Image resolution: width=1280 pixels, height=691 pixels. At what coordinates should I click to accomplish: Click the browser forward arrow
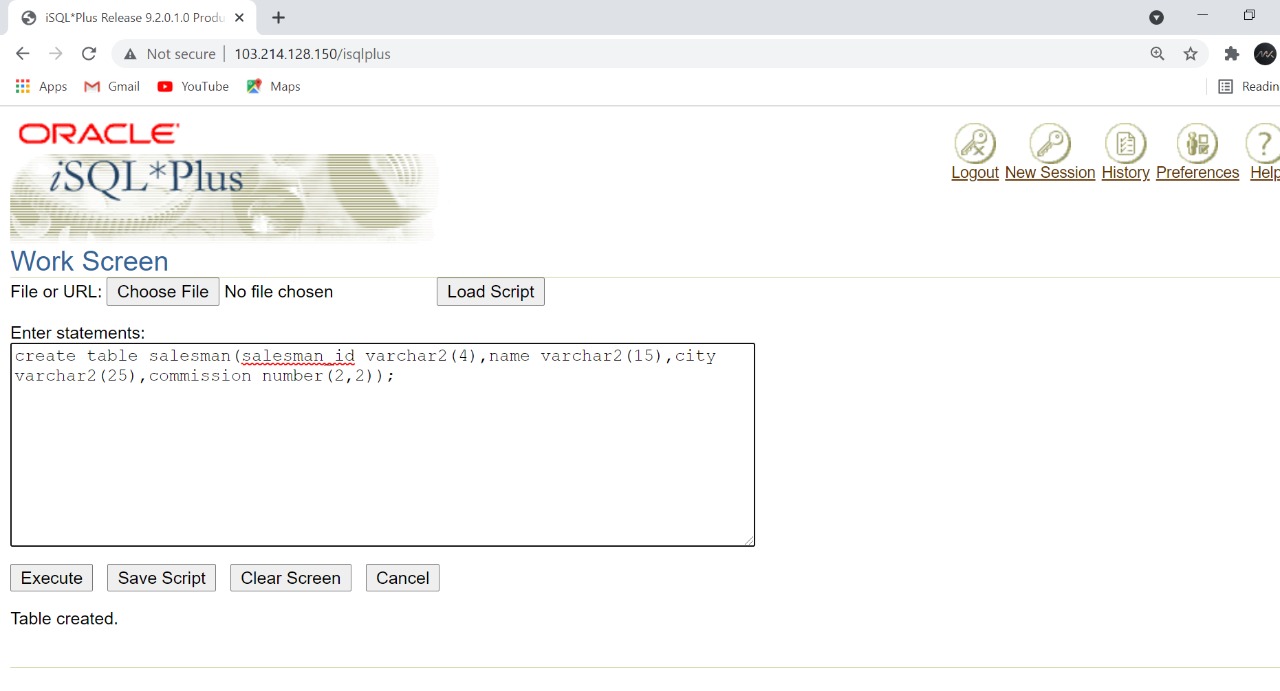56,54
